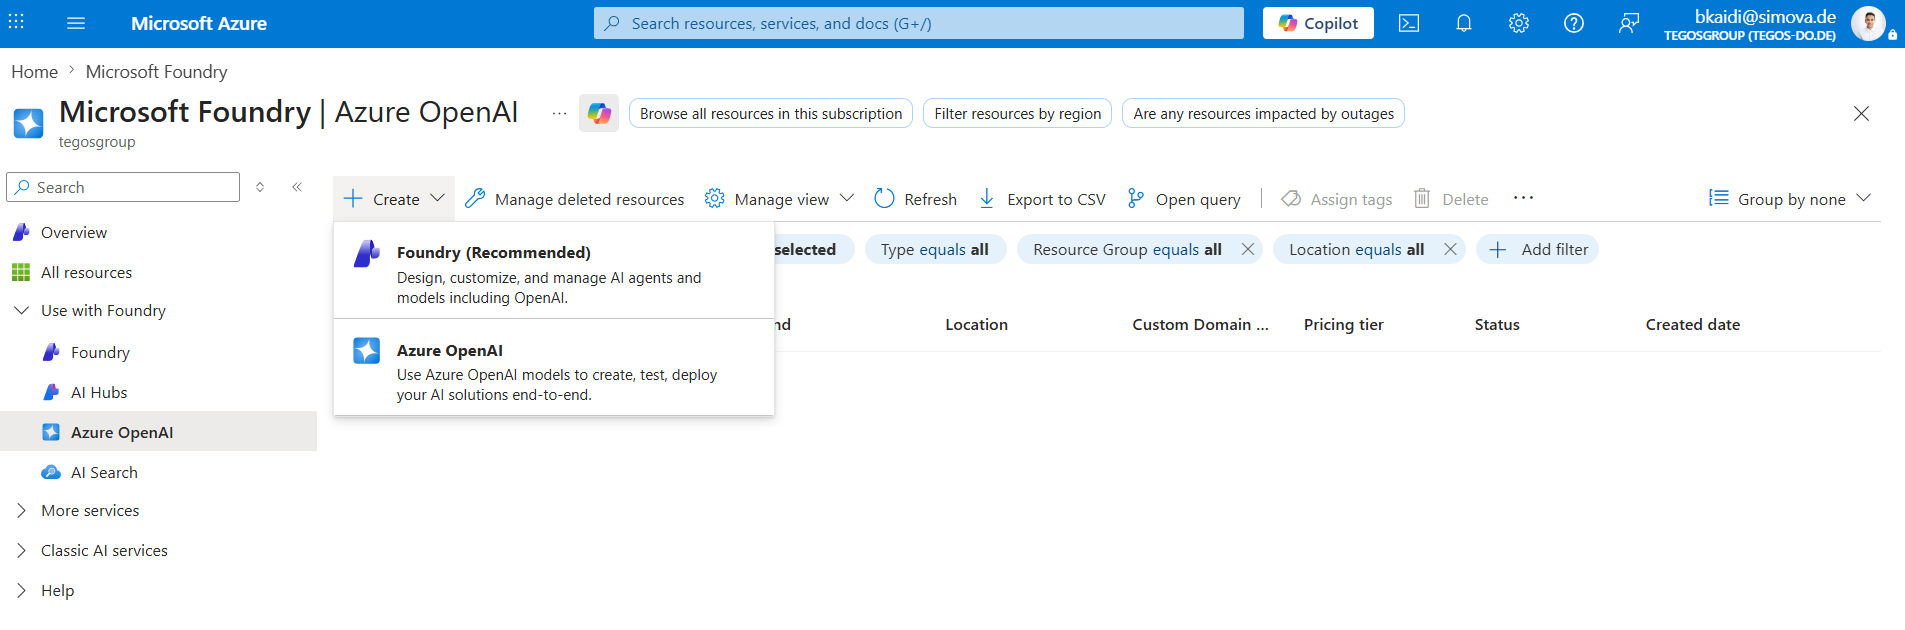Screen dimensions: 1905x630
Task: Click Open query
Action: [1183, 199]
